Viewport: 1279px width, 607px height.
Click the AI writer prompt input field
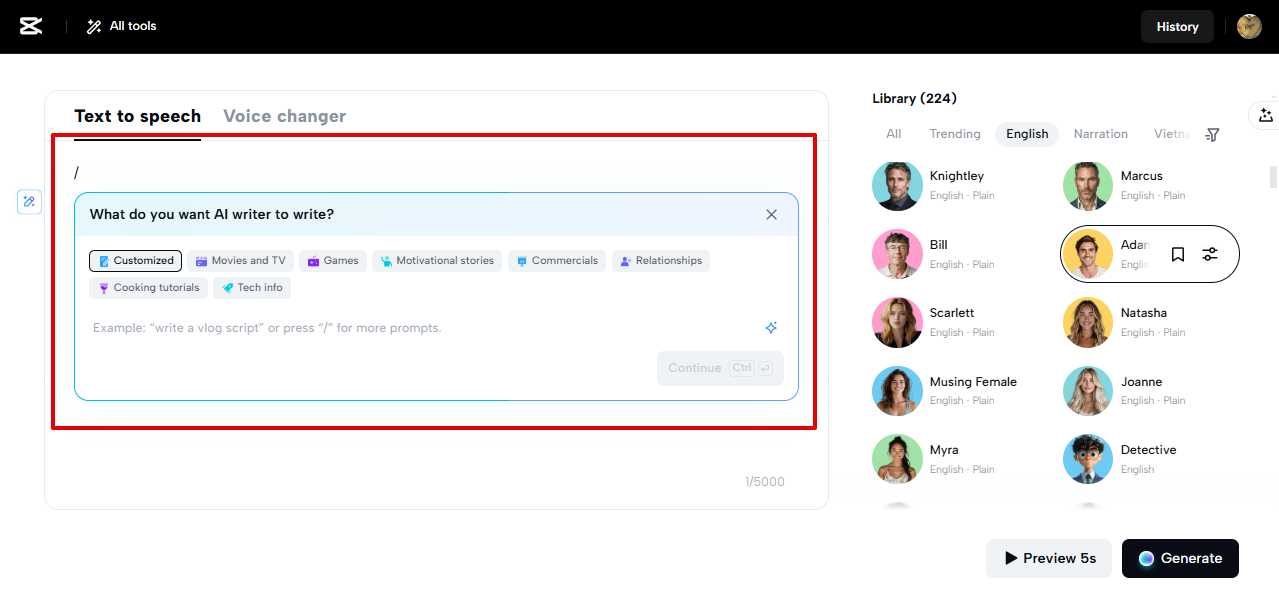(420, 328)
